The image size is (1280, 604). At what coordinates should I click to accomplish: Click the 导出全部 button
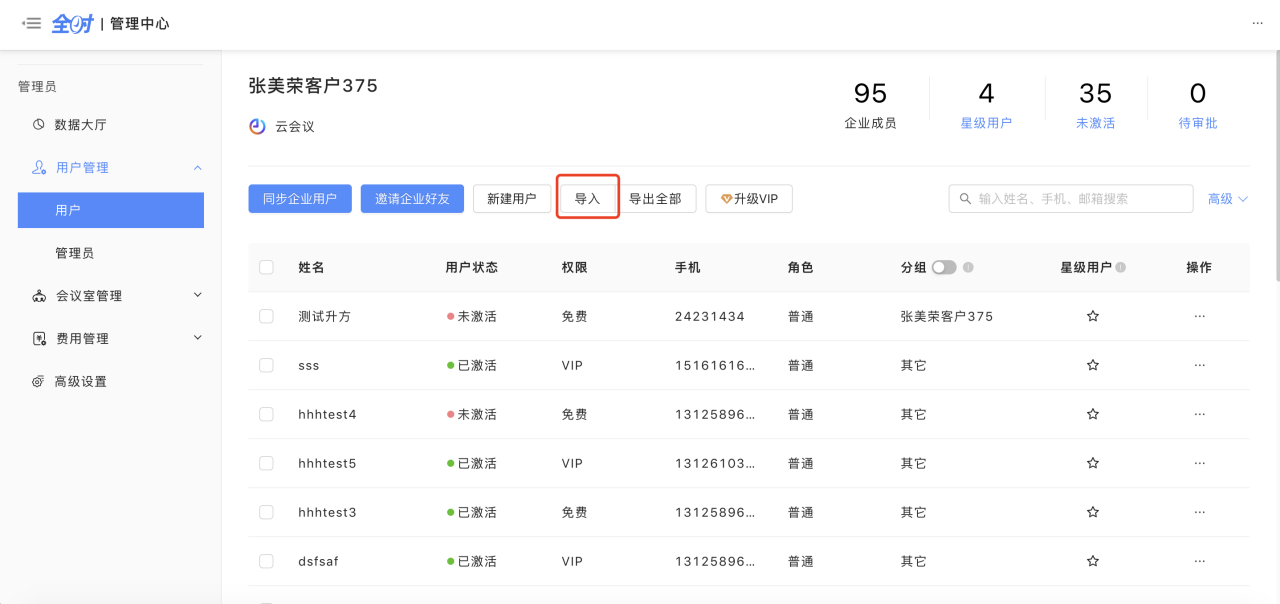click(x=655, y=199)
